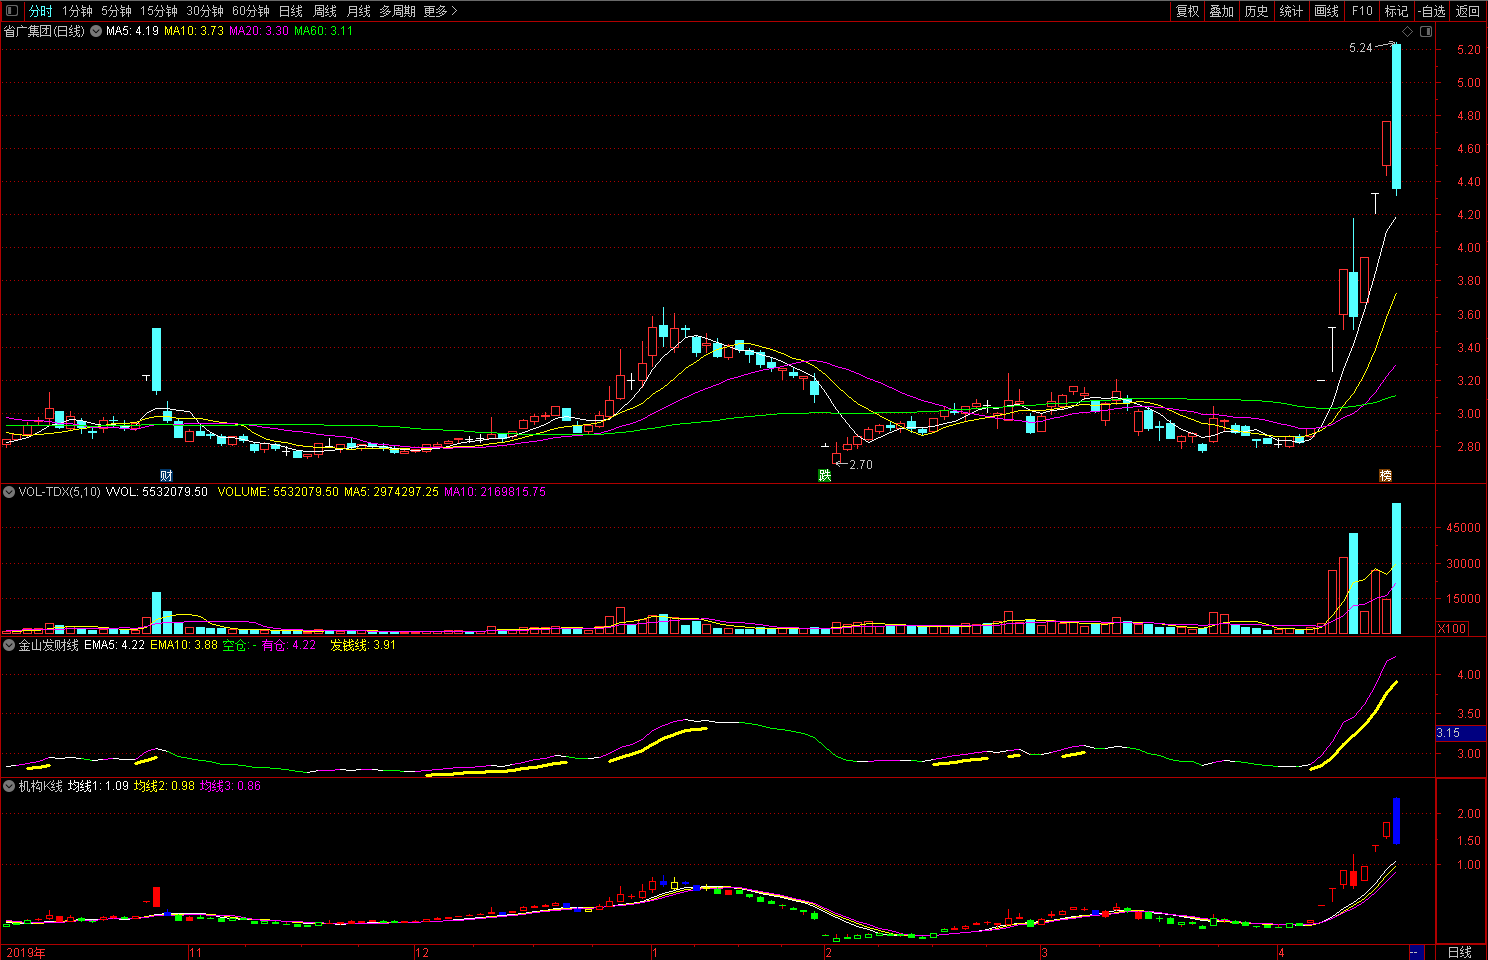This screenshot has height=960, width=1488.
Task: Click the 财 financial marker icon
Action: pos(167,475)
